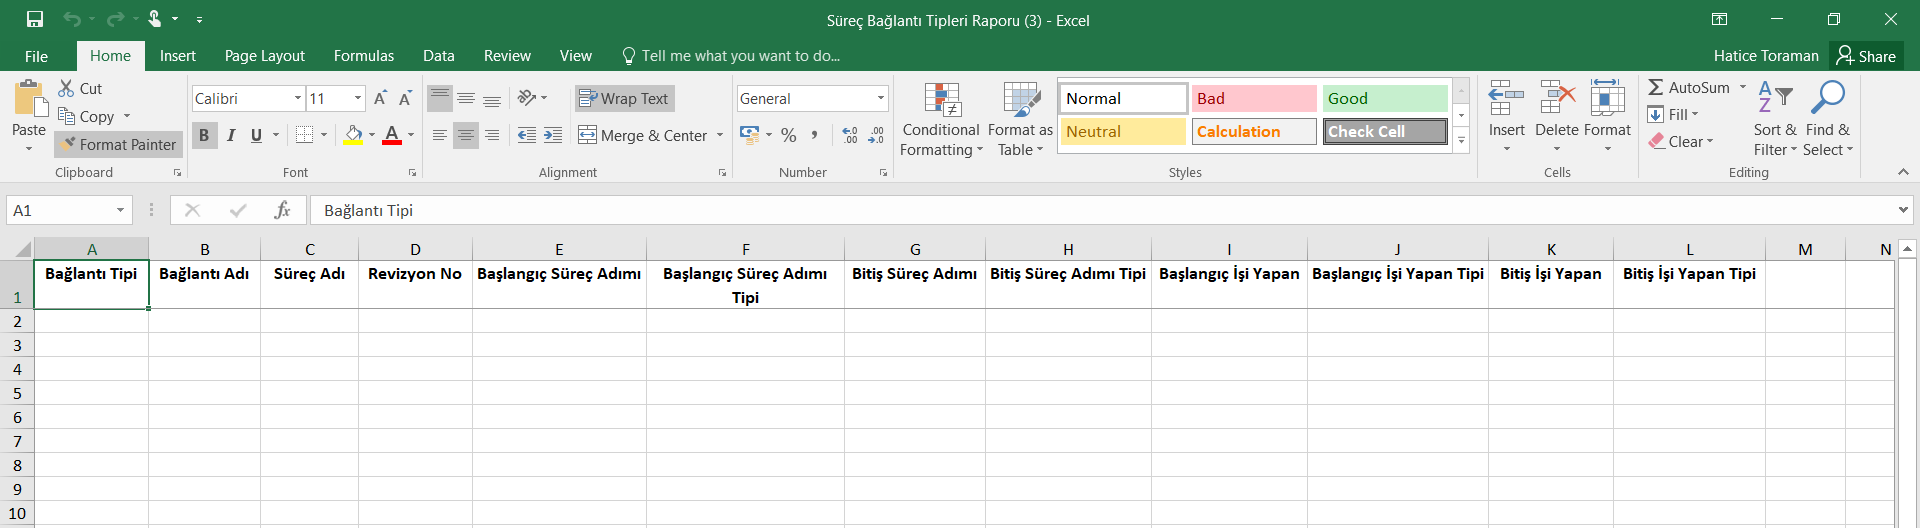The width and height of the screenshot is (1920, 528).
Task: Switch to the Page Layout tab
Action: click(264, 56)
